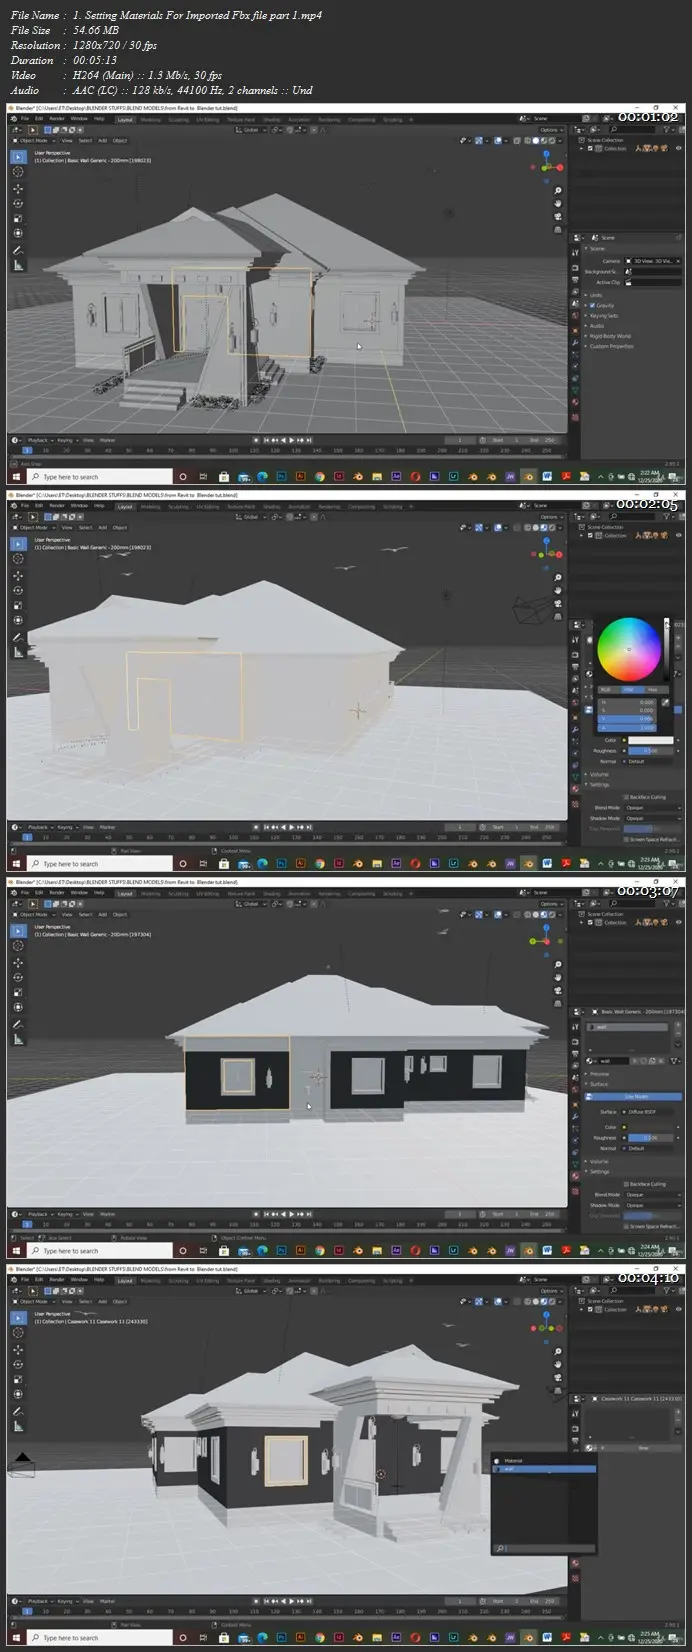Enable Screen Space Refraction in 00:02:05 frame
Image resolution: width=692 pixels, height=1652 pixels.
click(626, 839)
